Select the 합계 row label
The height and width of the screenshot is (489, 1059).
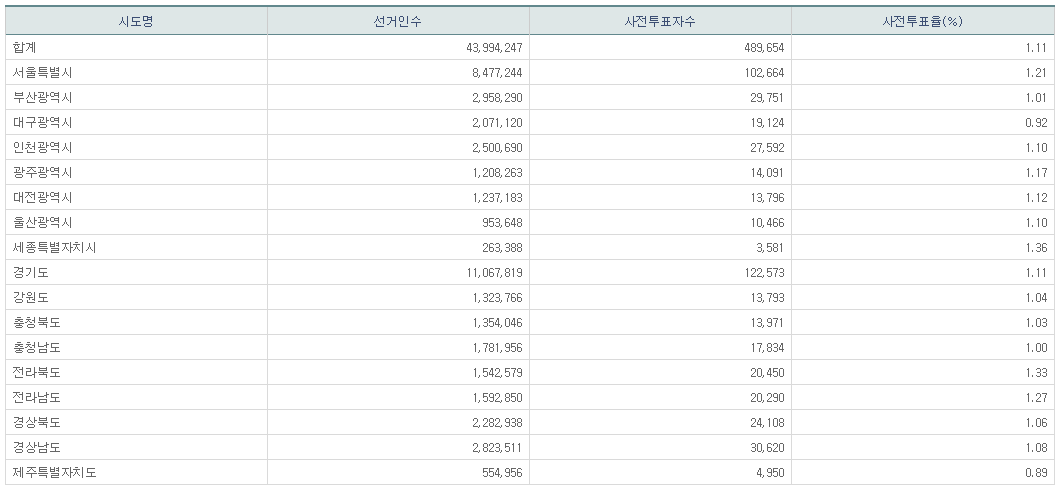pos(25,47)
